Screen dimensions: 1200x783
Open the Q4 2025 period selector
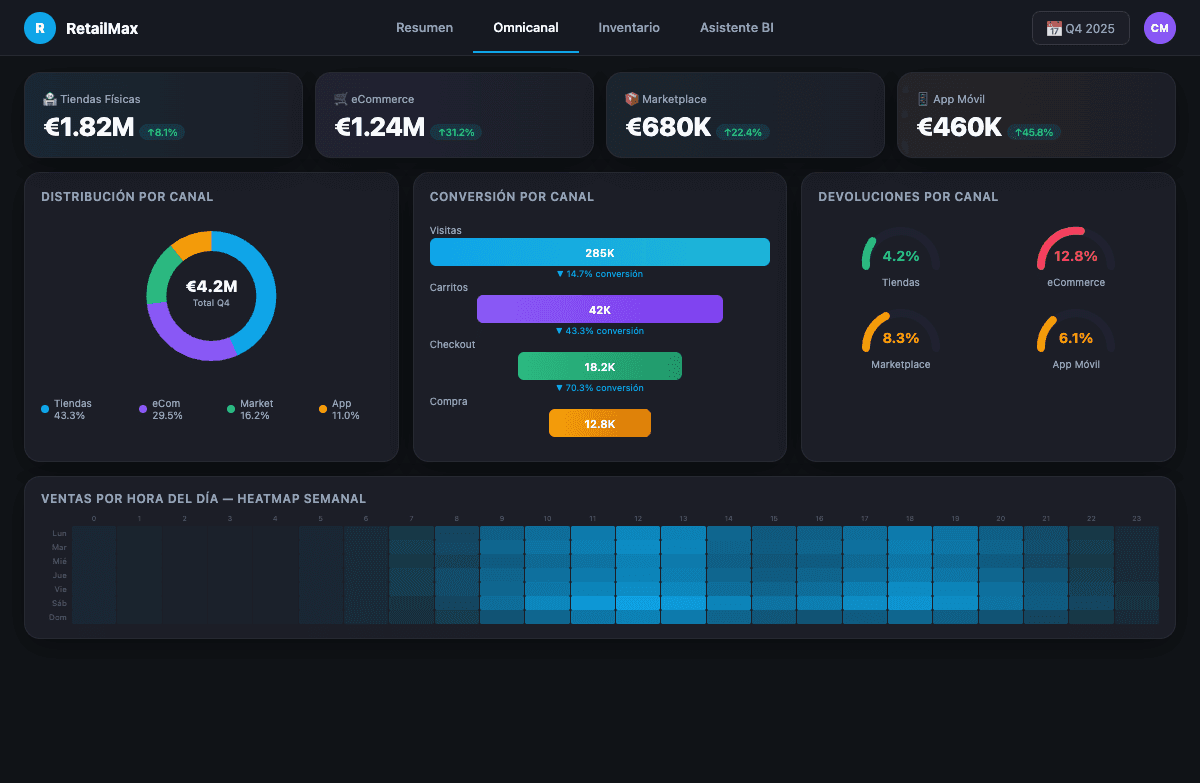[x=1080, y=27]
